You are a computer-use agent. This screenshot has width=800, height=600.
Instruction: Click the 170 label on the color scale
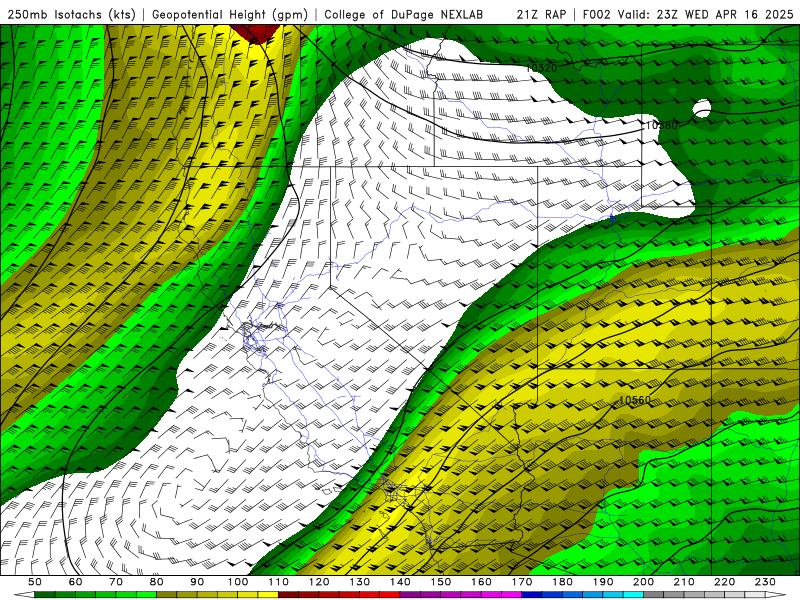coord(522,582)
